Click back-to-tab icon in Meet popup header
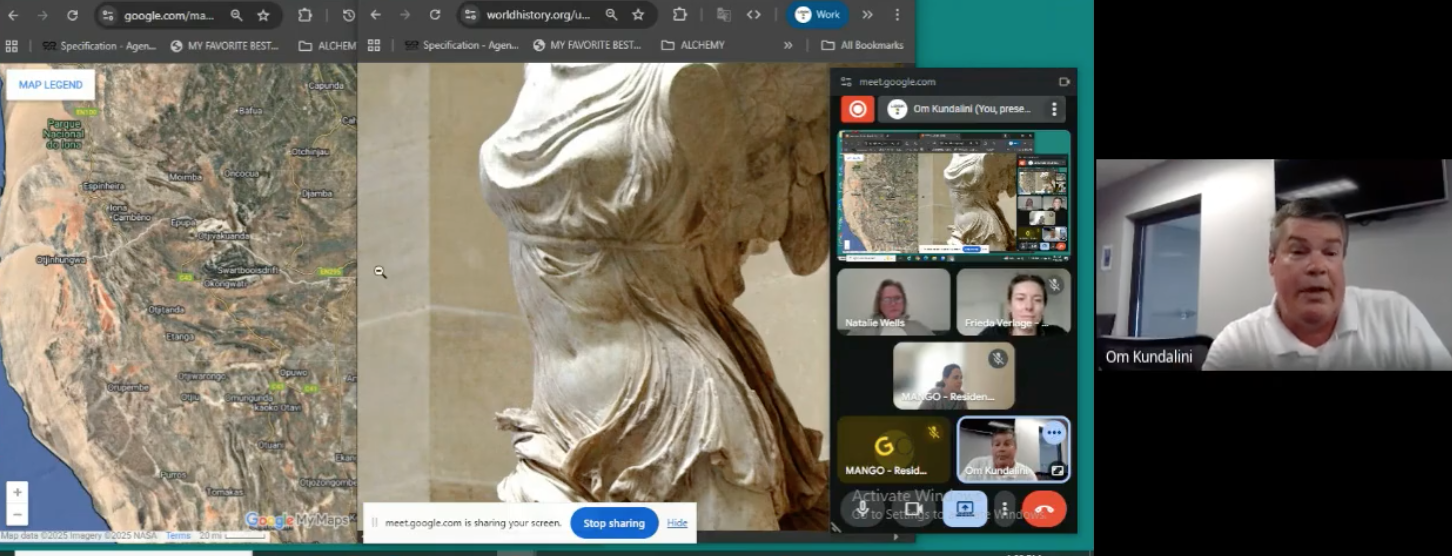This screenshot has height=556, width=1452. [1063, 82]
